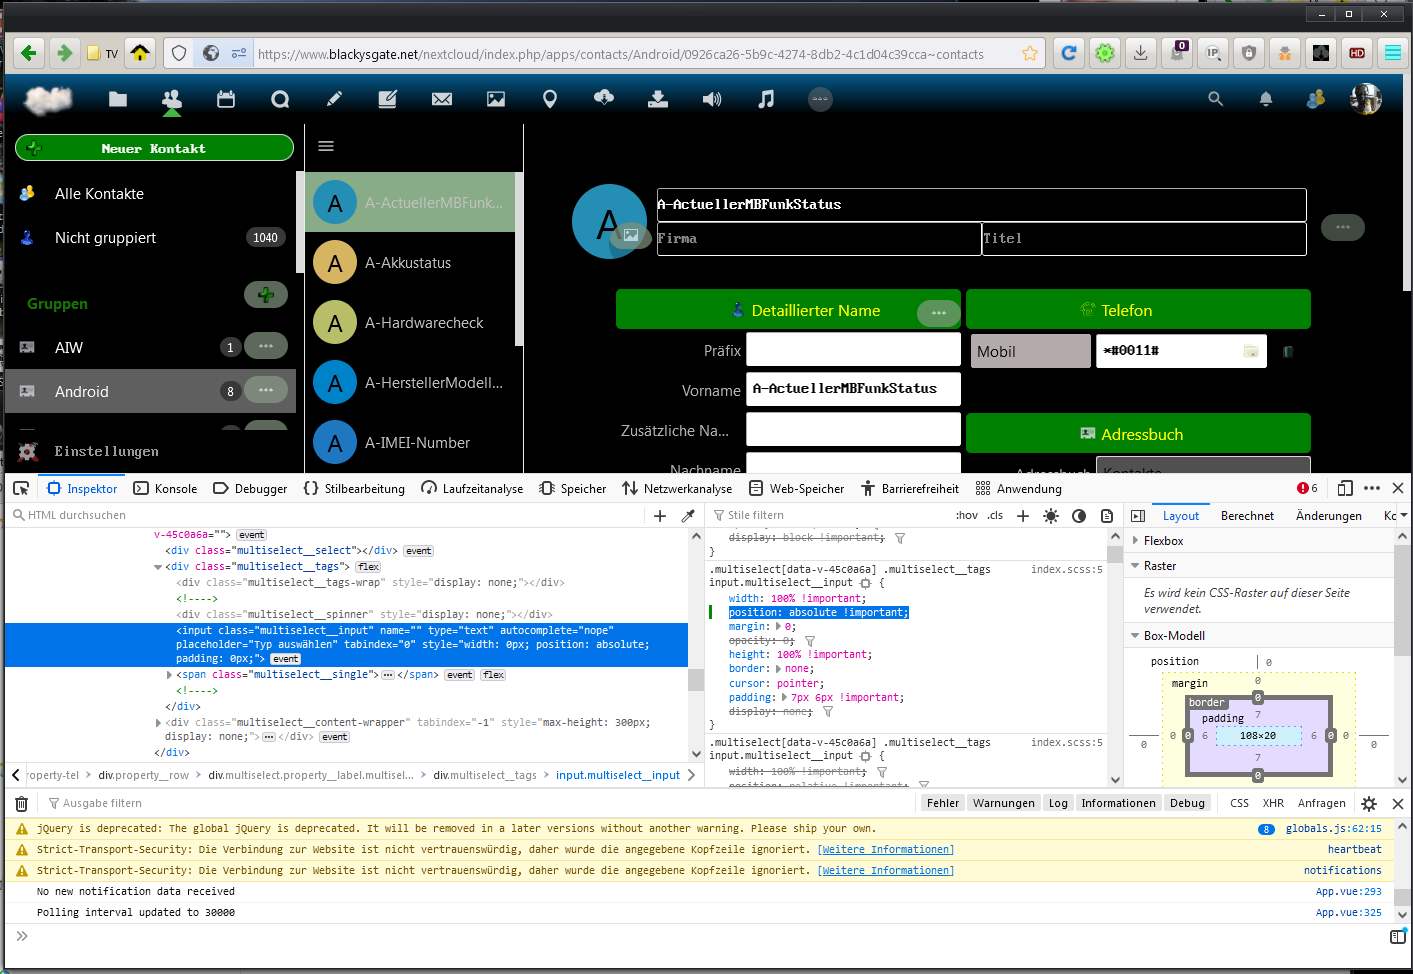Viewport: 1413px width, 974px height.
Task: Open the Nextcloud Mail envelope icon
Action: pyautogui.click(x=442, y=99)
